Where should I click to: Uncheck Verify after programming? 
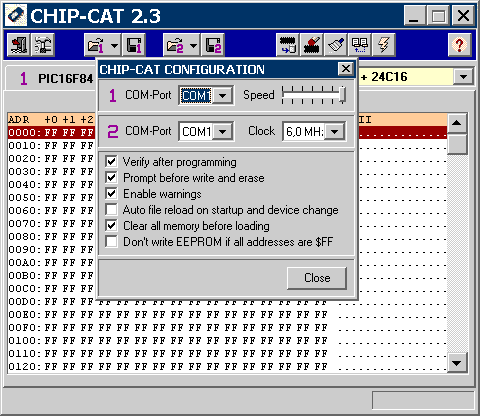[111, 162]
